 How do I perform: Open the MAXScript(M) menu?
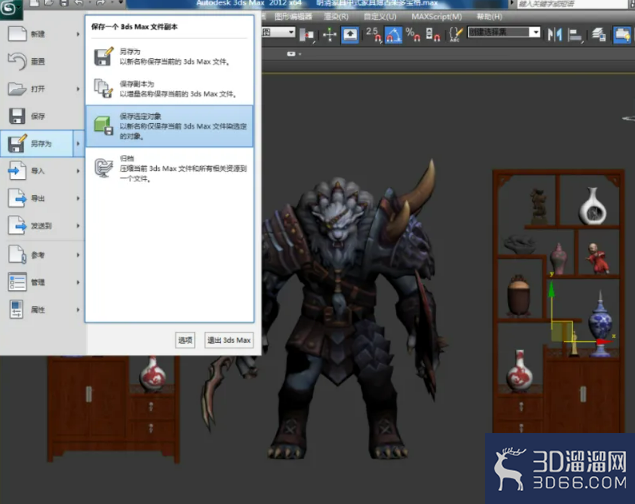coord(437,17)
